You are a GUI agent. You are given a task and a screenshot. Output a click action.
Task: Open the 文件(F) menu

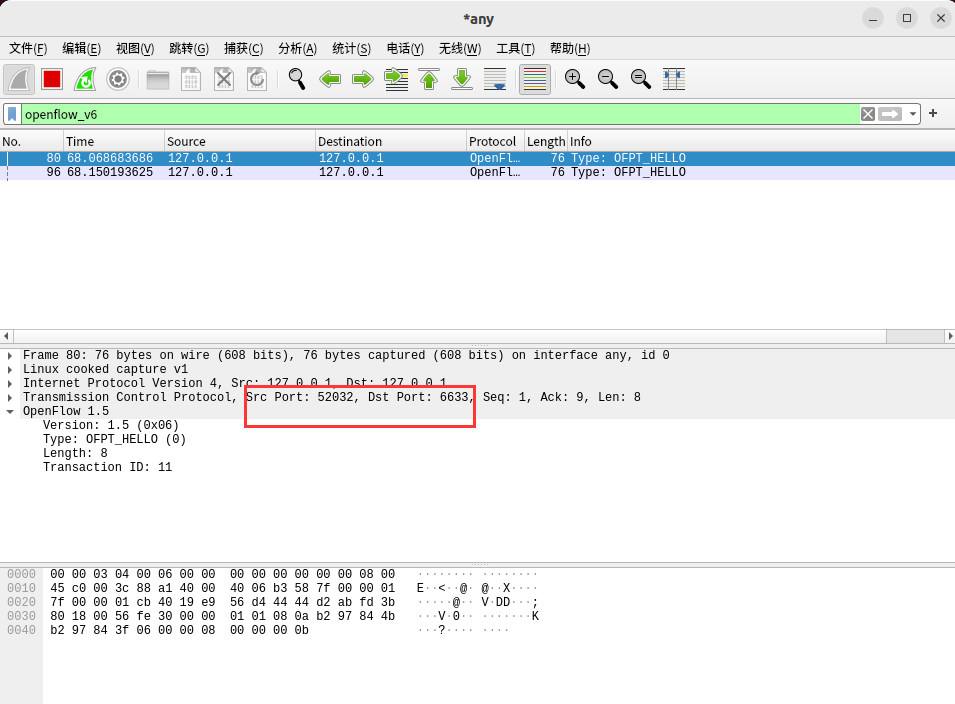point(28,49)
